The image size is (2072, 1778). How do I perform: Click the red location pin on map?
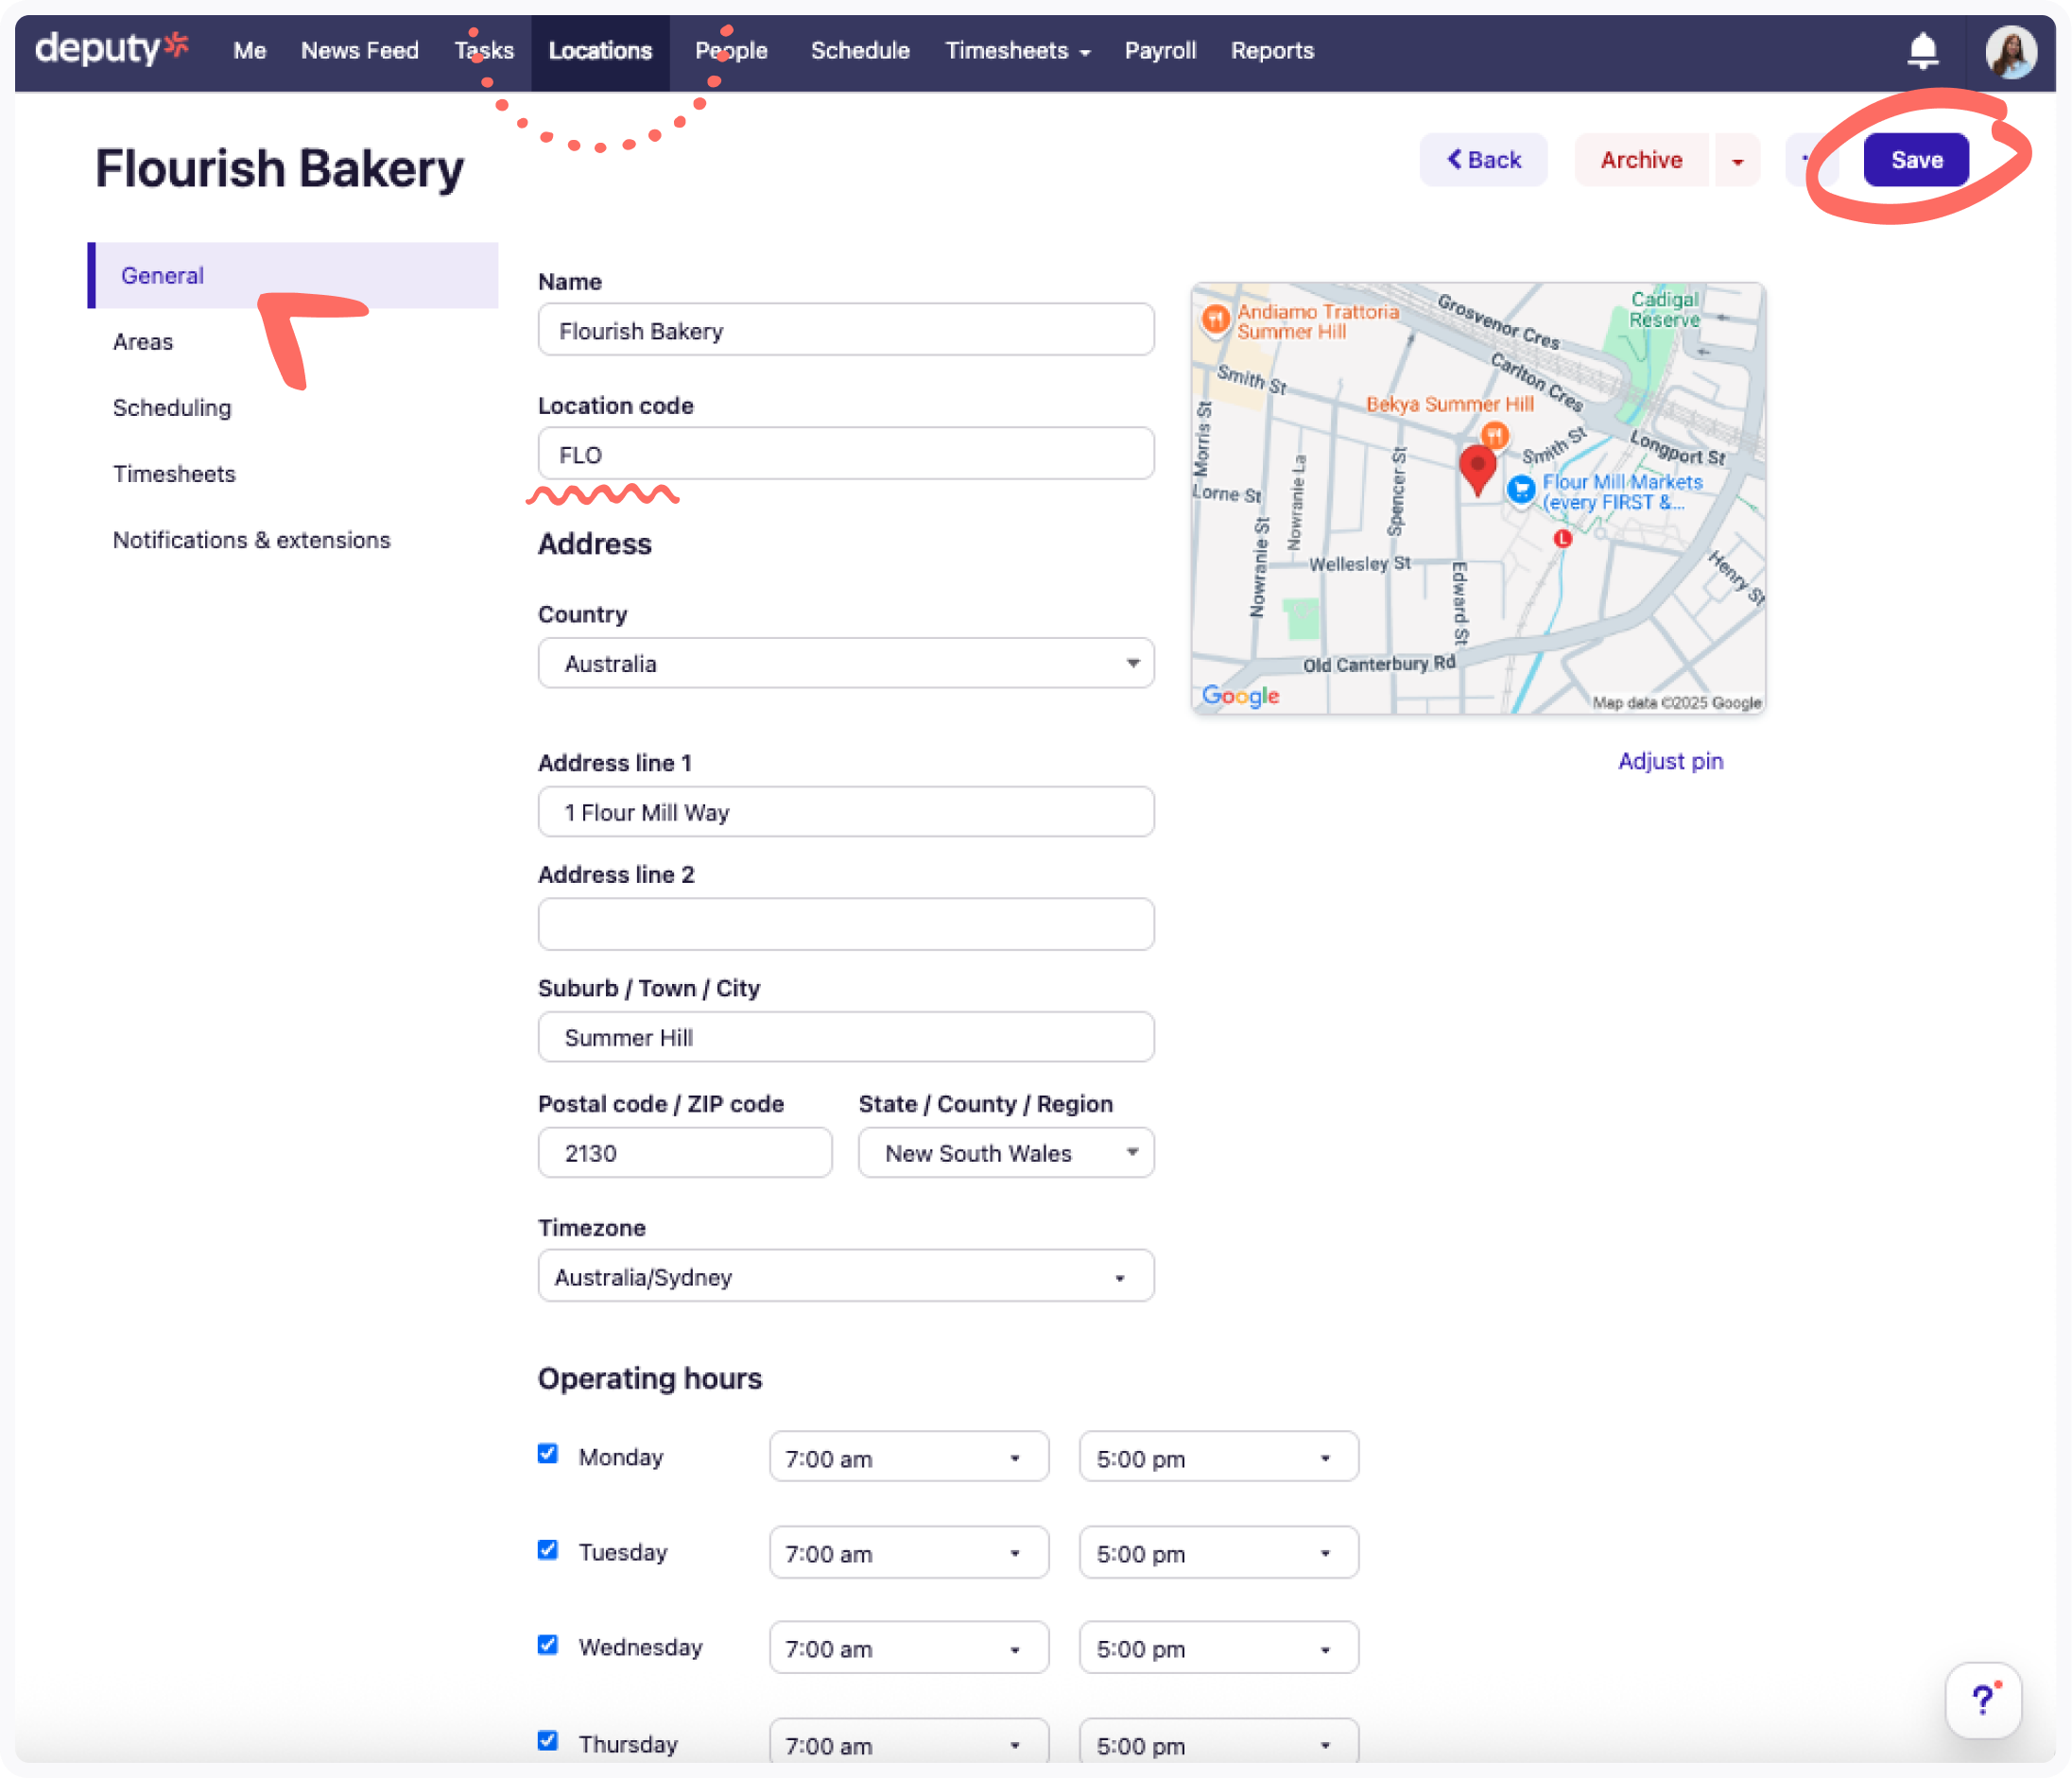pyautogui.click(x=1477, y=468)
